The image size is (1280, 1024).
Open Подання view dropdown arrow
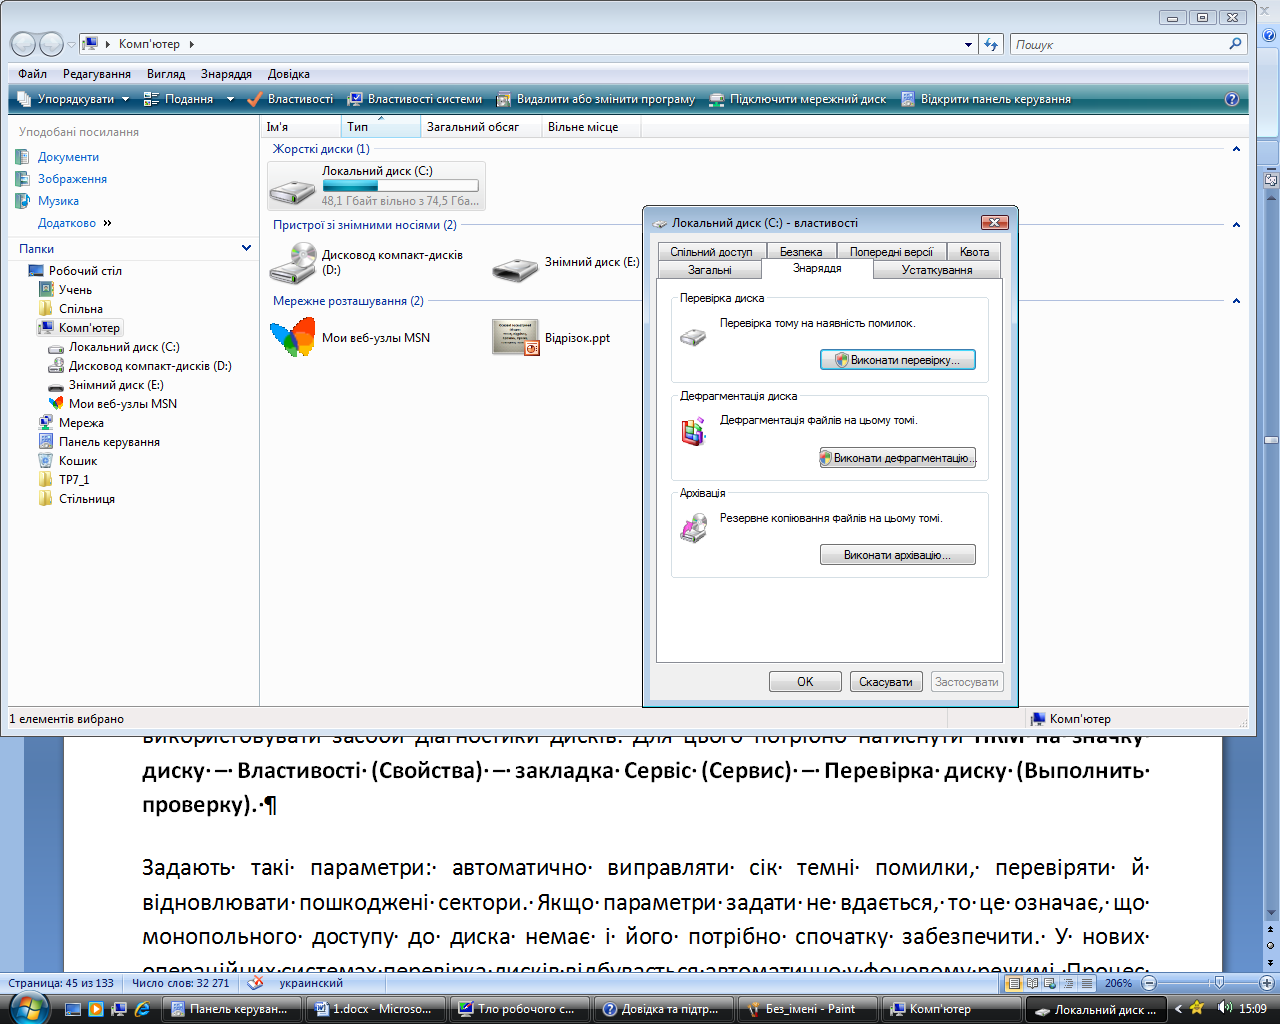tap(230, 99)
